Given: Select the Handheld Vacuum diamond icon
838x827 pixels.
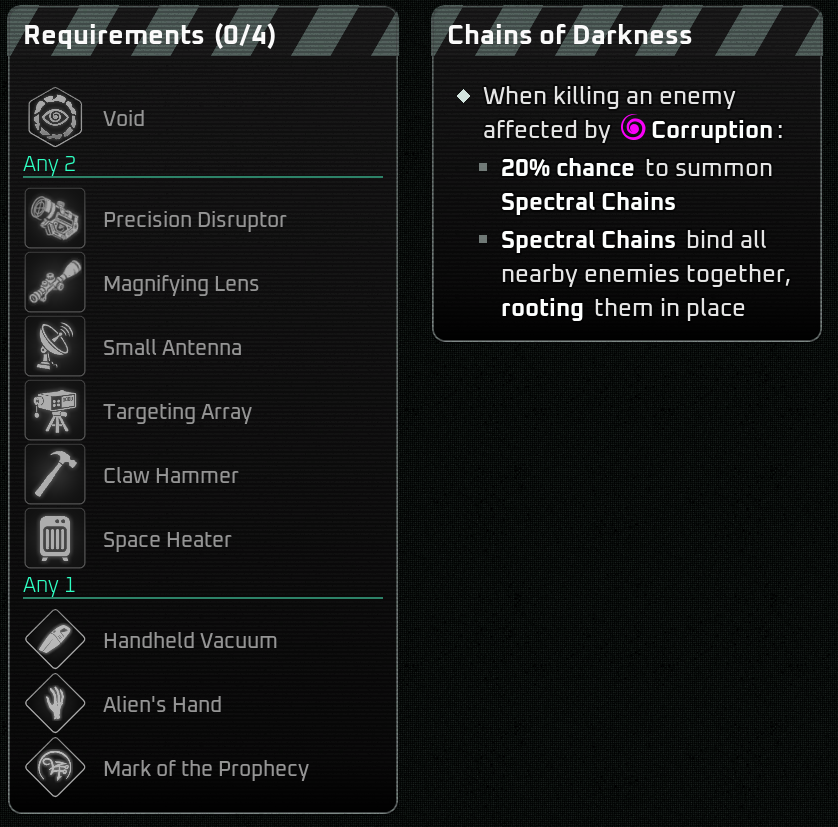Looking at the screenshot, I should pyautogui.click(x=55, y=640).
